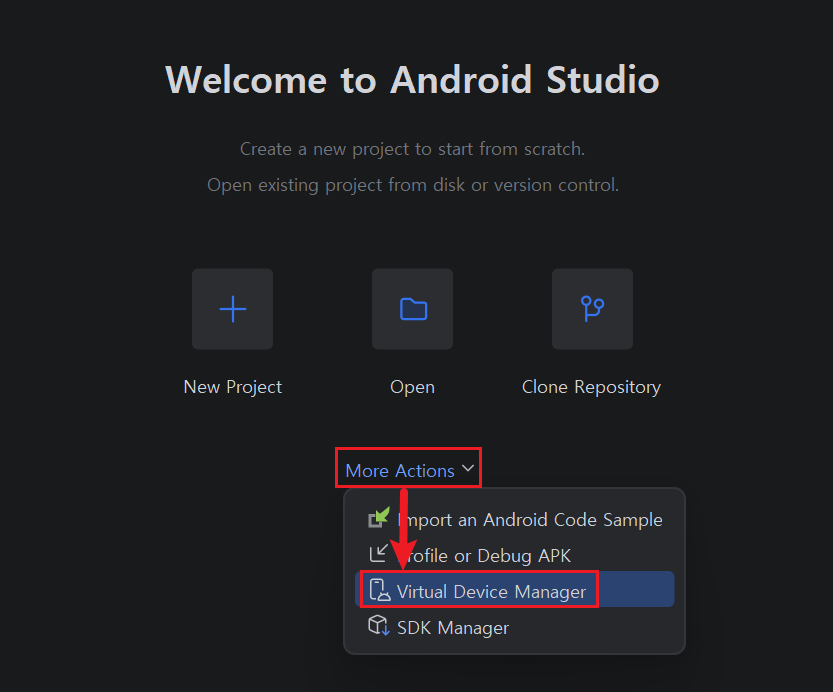Click the Import Android Code Sample icon

[x=379, y=518]
